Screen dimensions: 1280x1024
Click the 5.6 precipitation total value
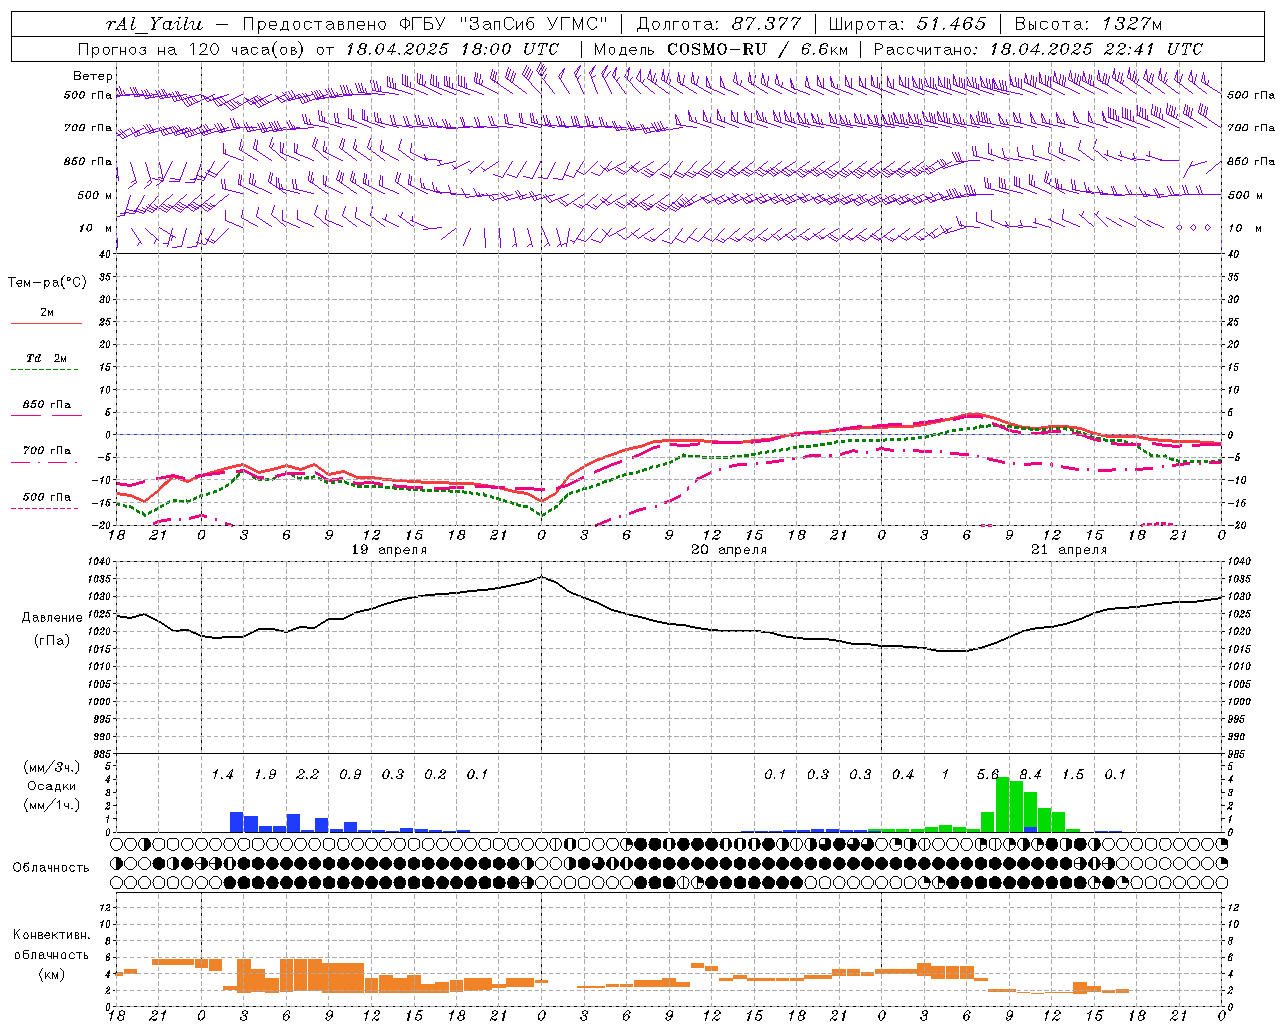[987, 775]
